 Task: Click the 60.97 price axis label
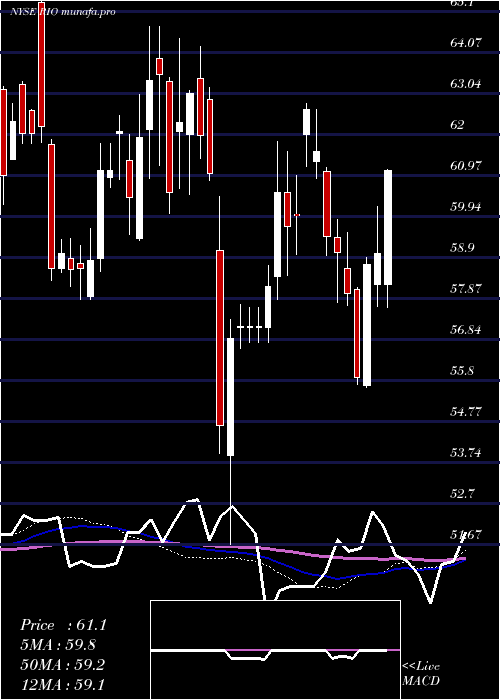click(466, 166)
